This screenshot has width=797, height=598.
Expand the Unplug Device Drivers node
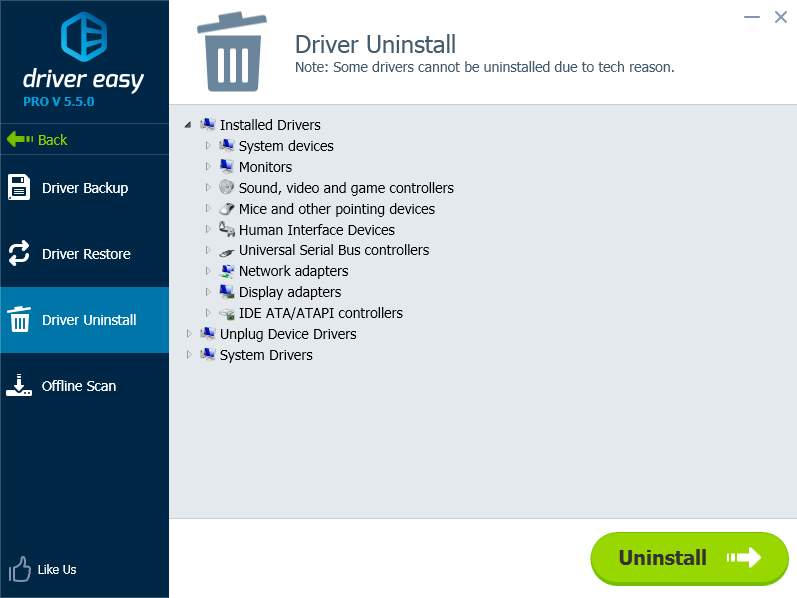point(189,334)
